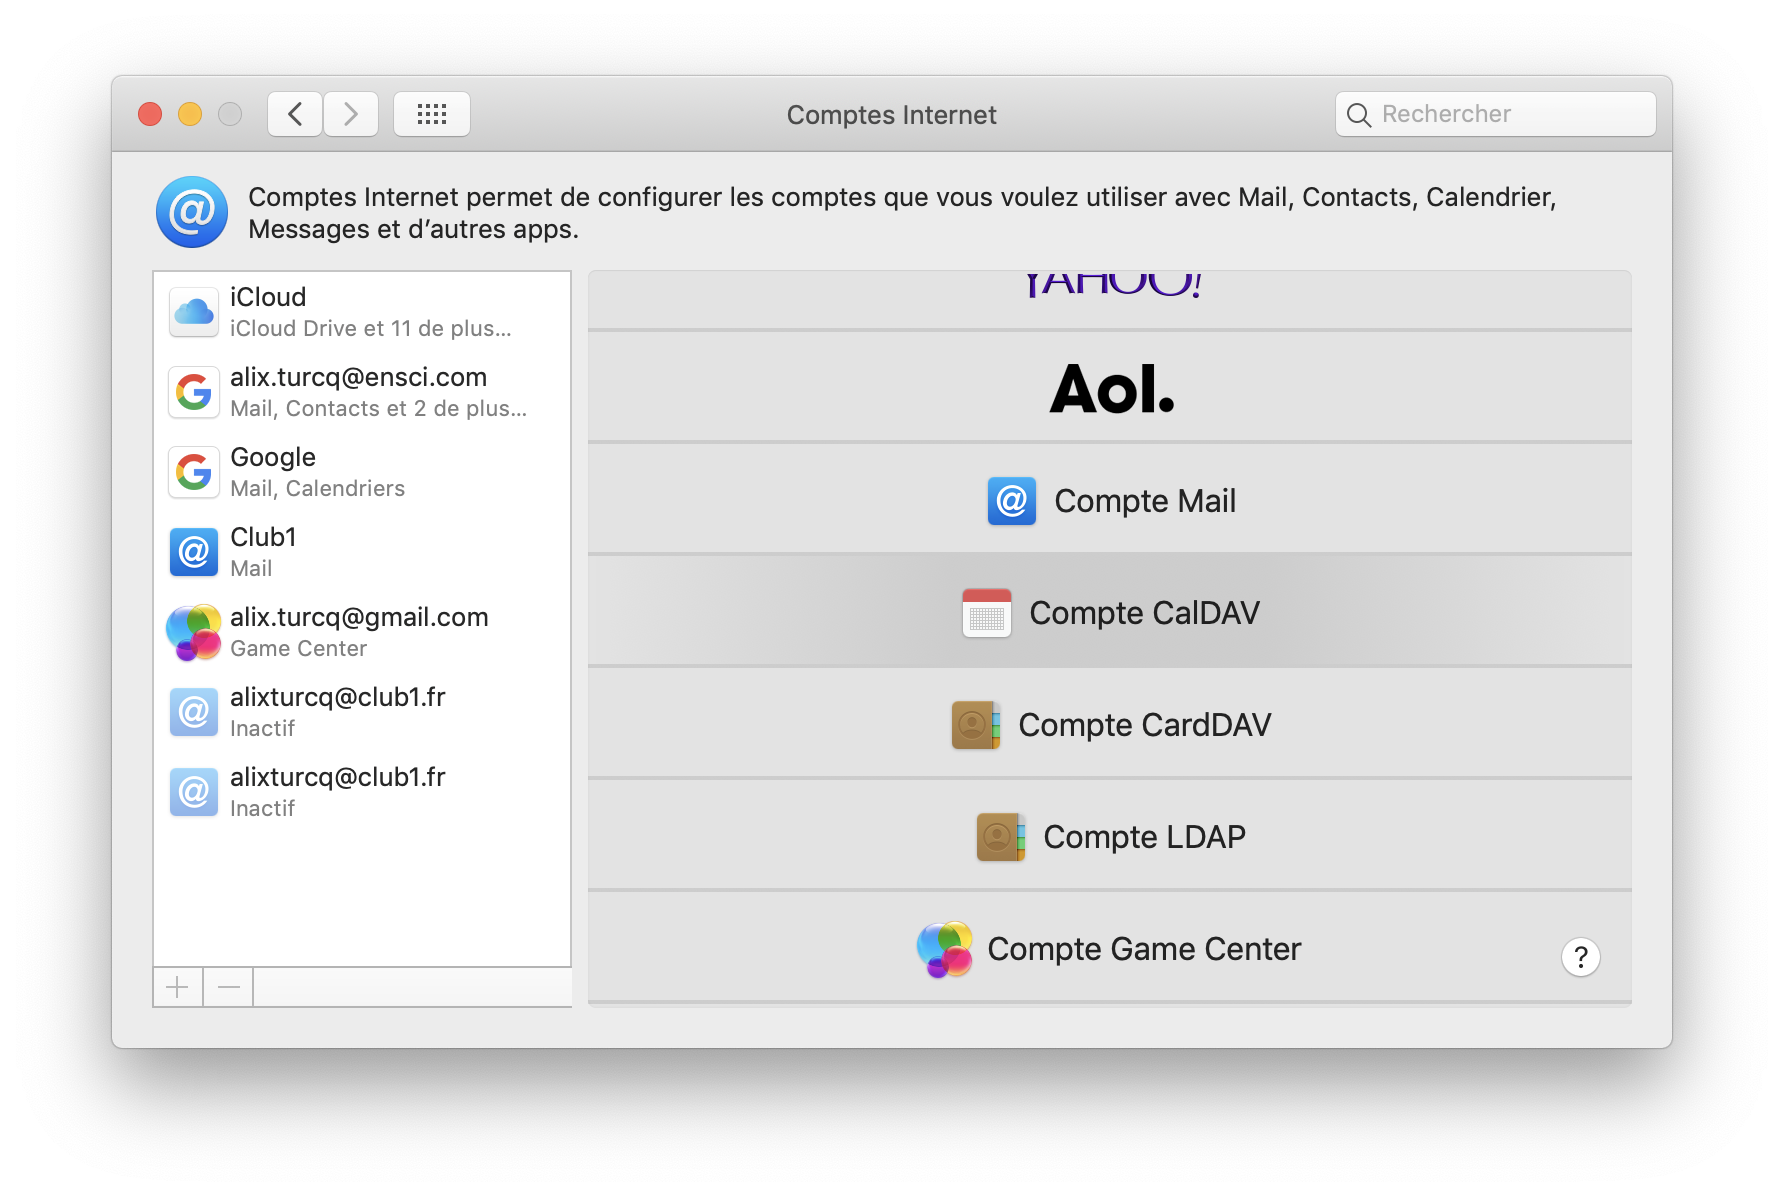Choose the Yahoo account type
Viewport: 1784px width, 1196px height.
pyautogui.click(x=1110, y=299)
